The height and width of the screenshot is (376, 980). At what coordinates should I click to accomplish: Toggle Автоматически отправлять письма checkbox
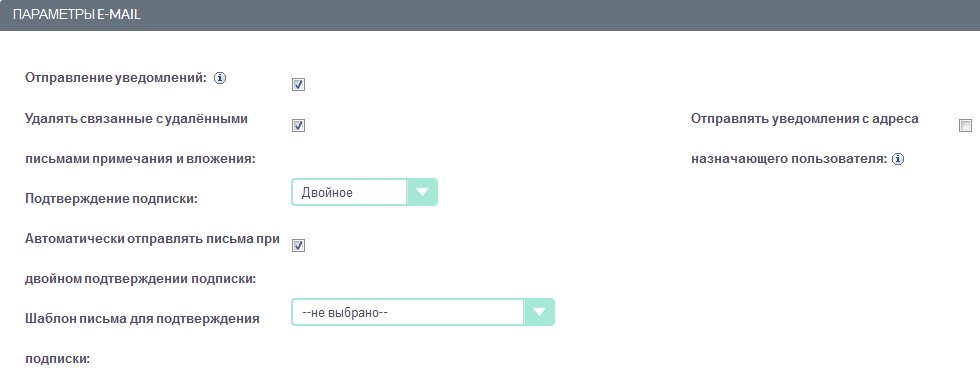tap(299, 245)
